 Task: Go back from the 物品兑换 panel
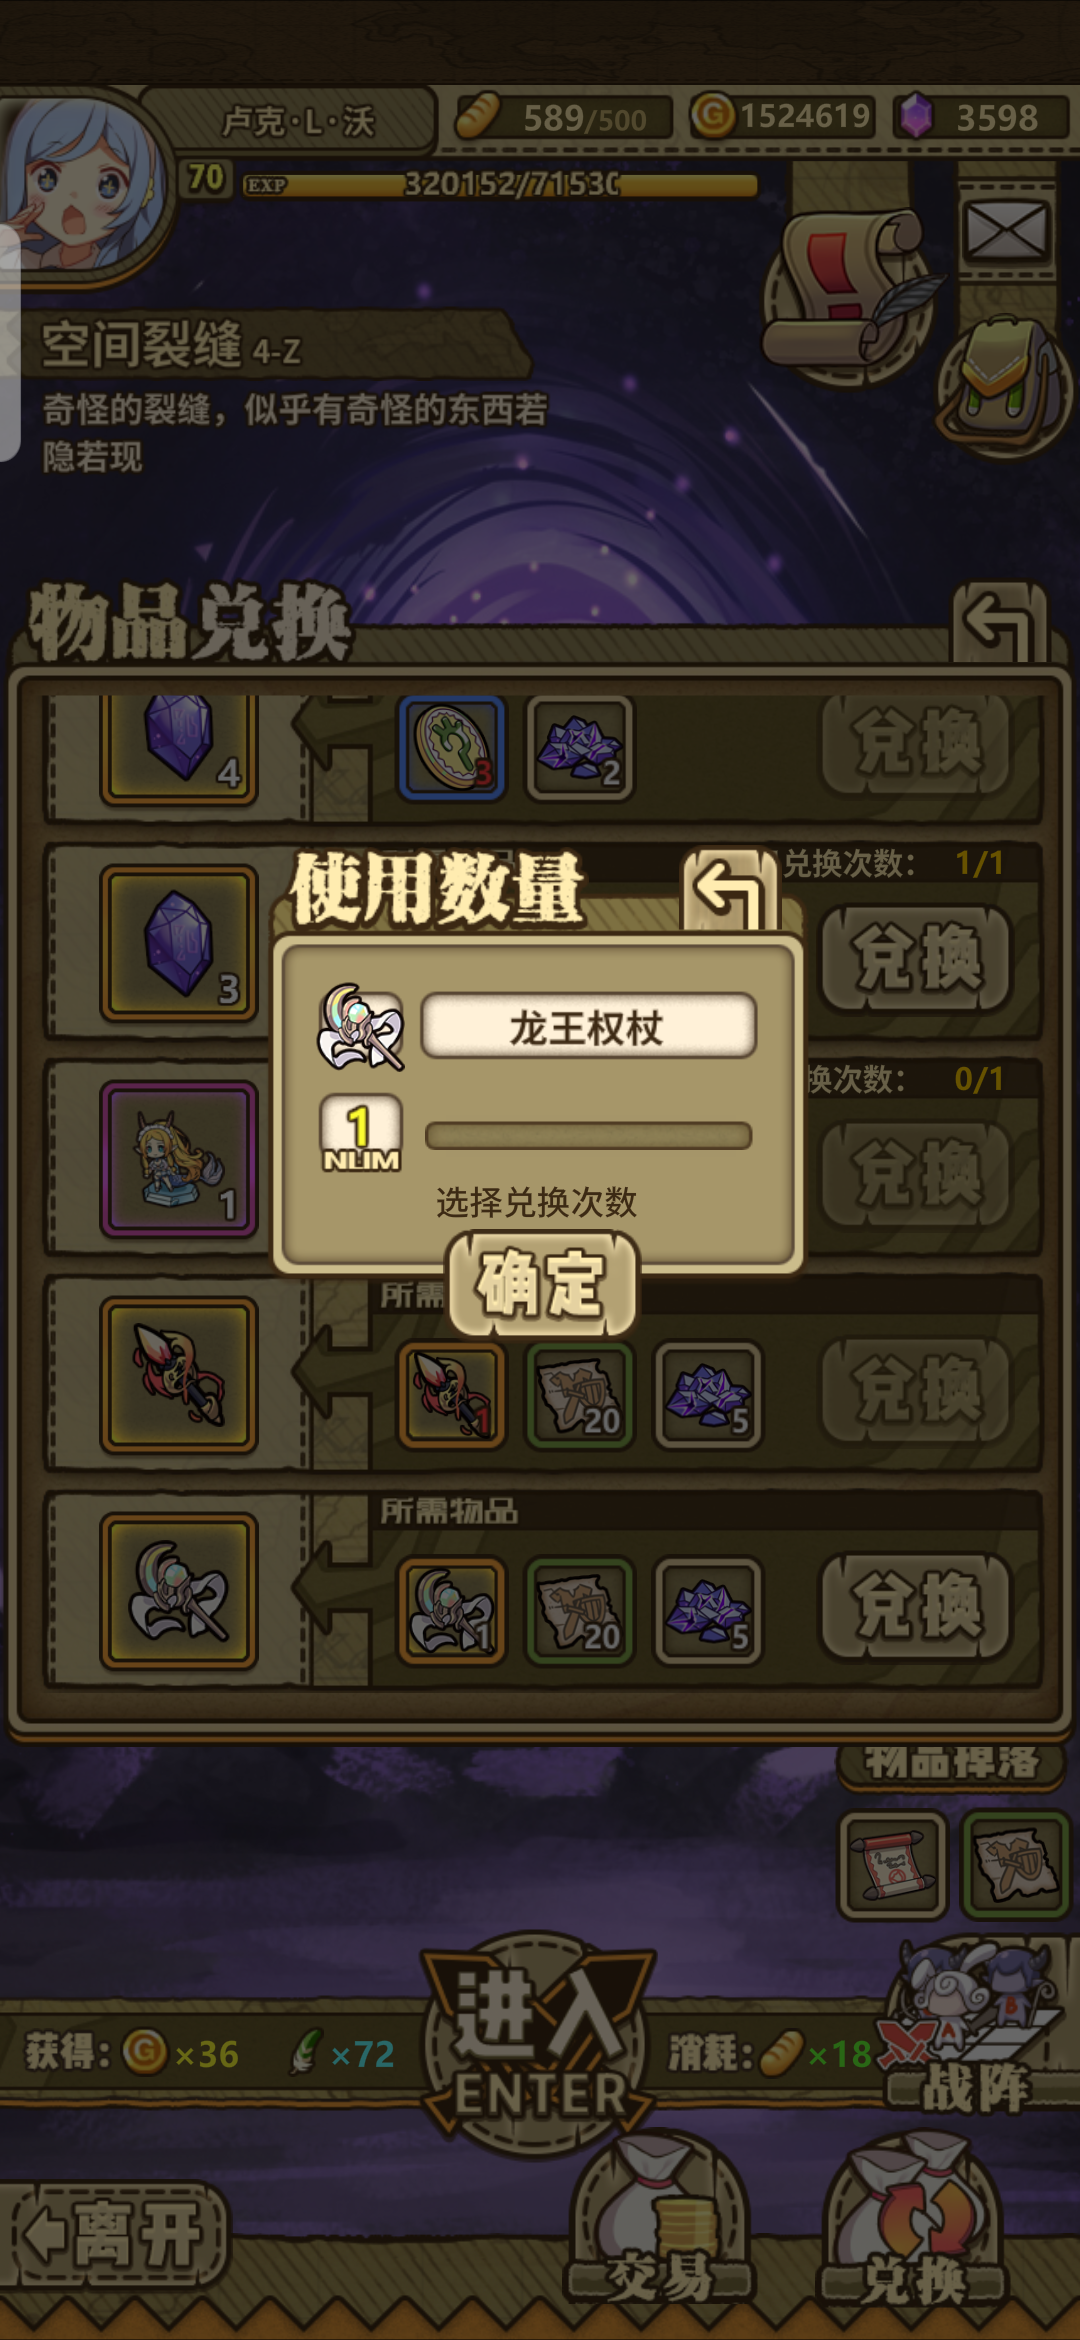[999, 624]
